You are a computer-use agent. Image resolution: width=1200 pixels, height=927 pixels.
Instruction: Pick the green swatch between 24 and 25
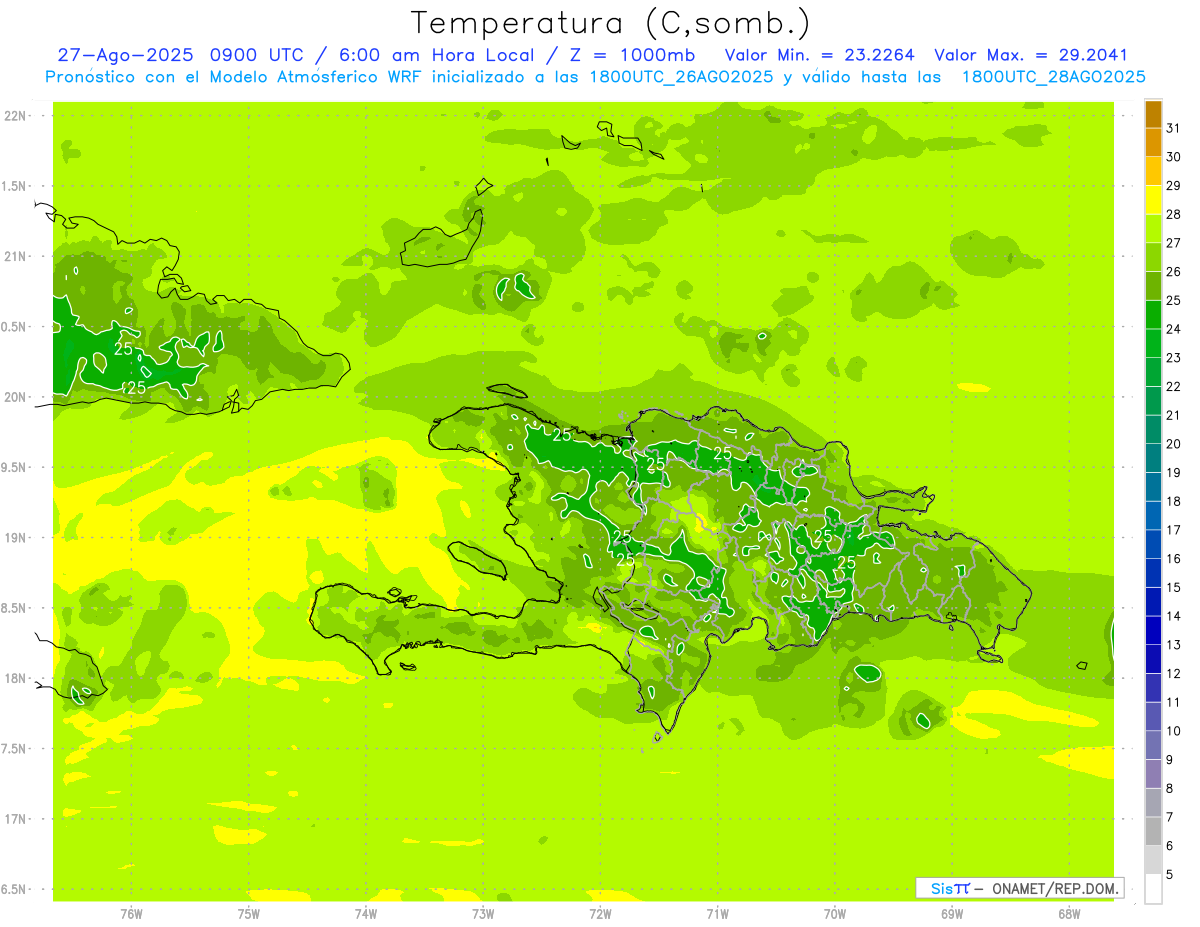pos(1153,315)
